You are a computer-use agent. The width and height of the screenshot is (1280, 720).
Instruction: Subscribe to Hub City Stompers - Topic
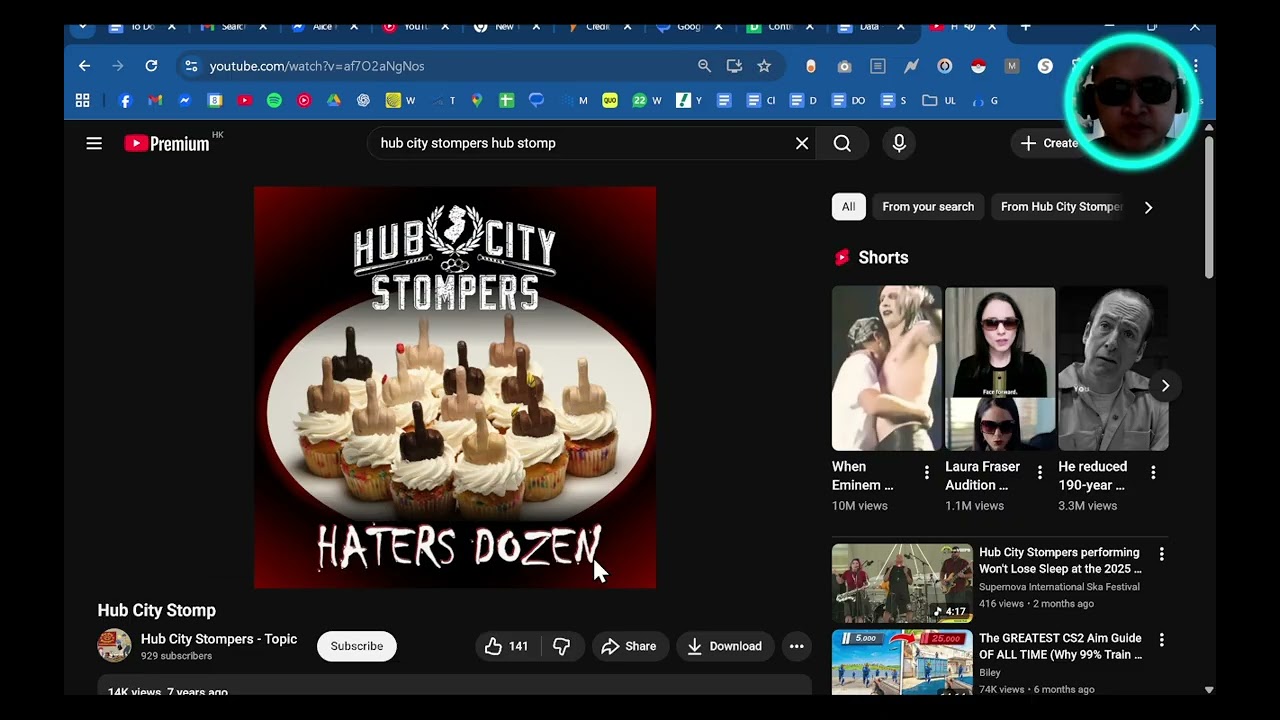pos(357,646)
